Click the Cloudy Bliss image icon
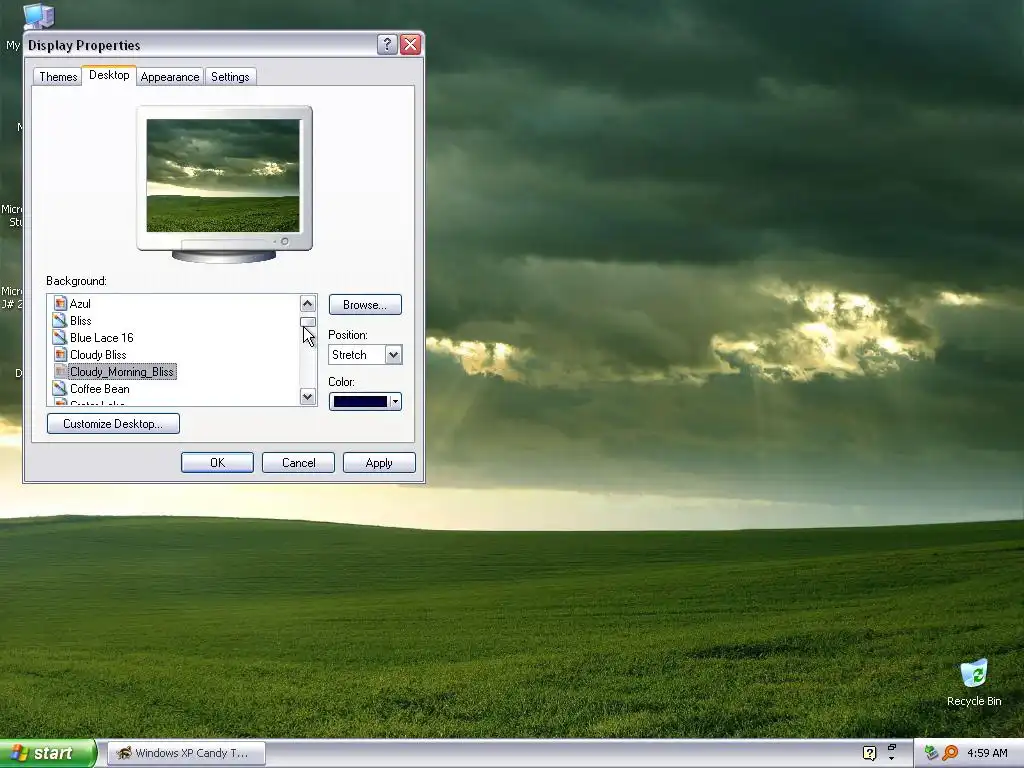Screen dimensions: 1024x768 (x=60, y=354)
